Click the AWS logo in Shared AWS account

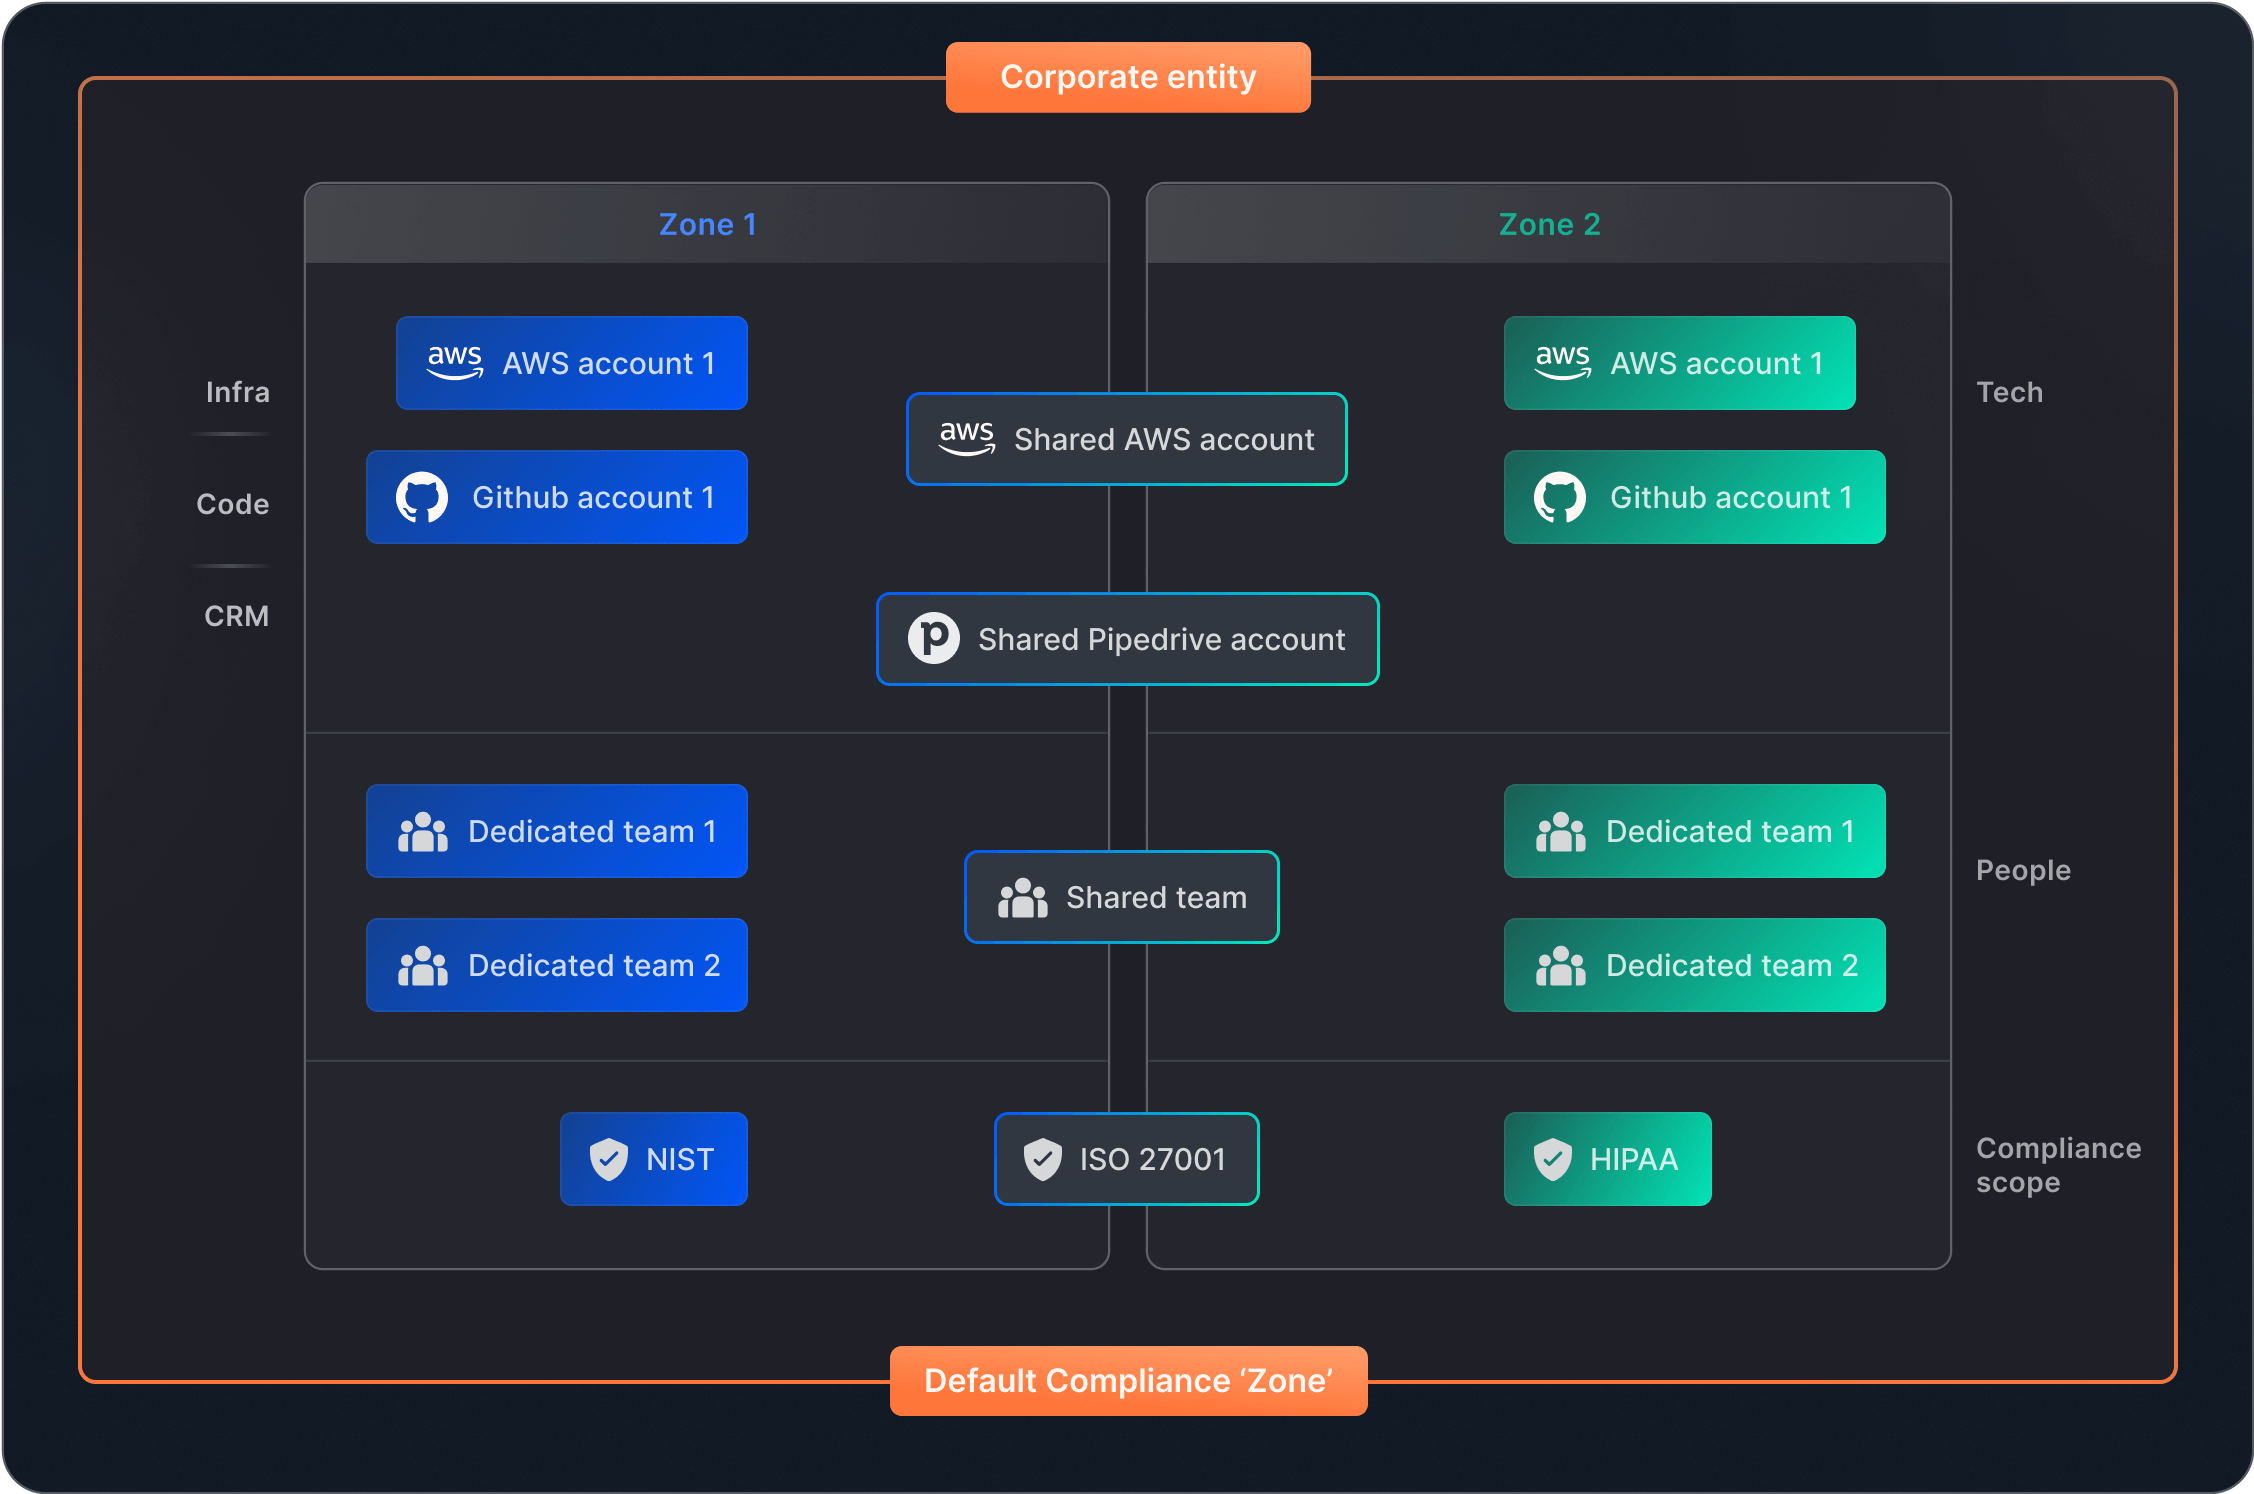coord(967,438)
